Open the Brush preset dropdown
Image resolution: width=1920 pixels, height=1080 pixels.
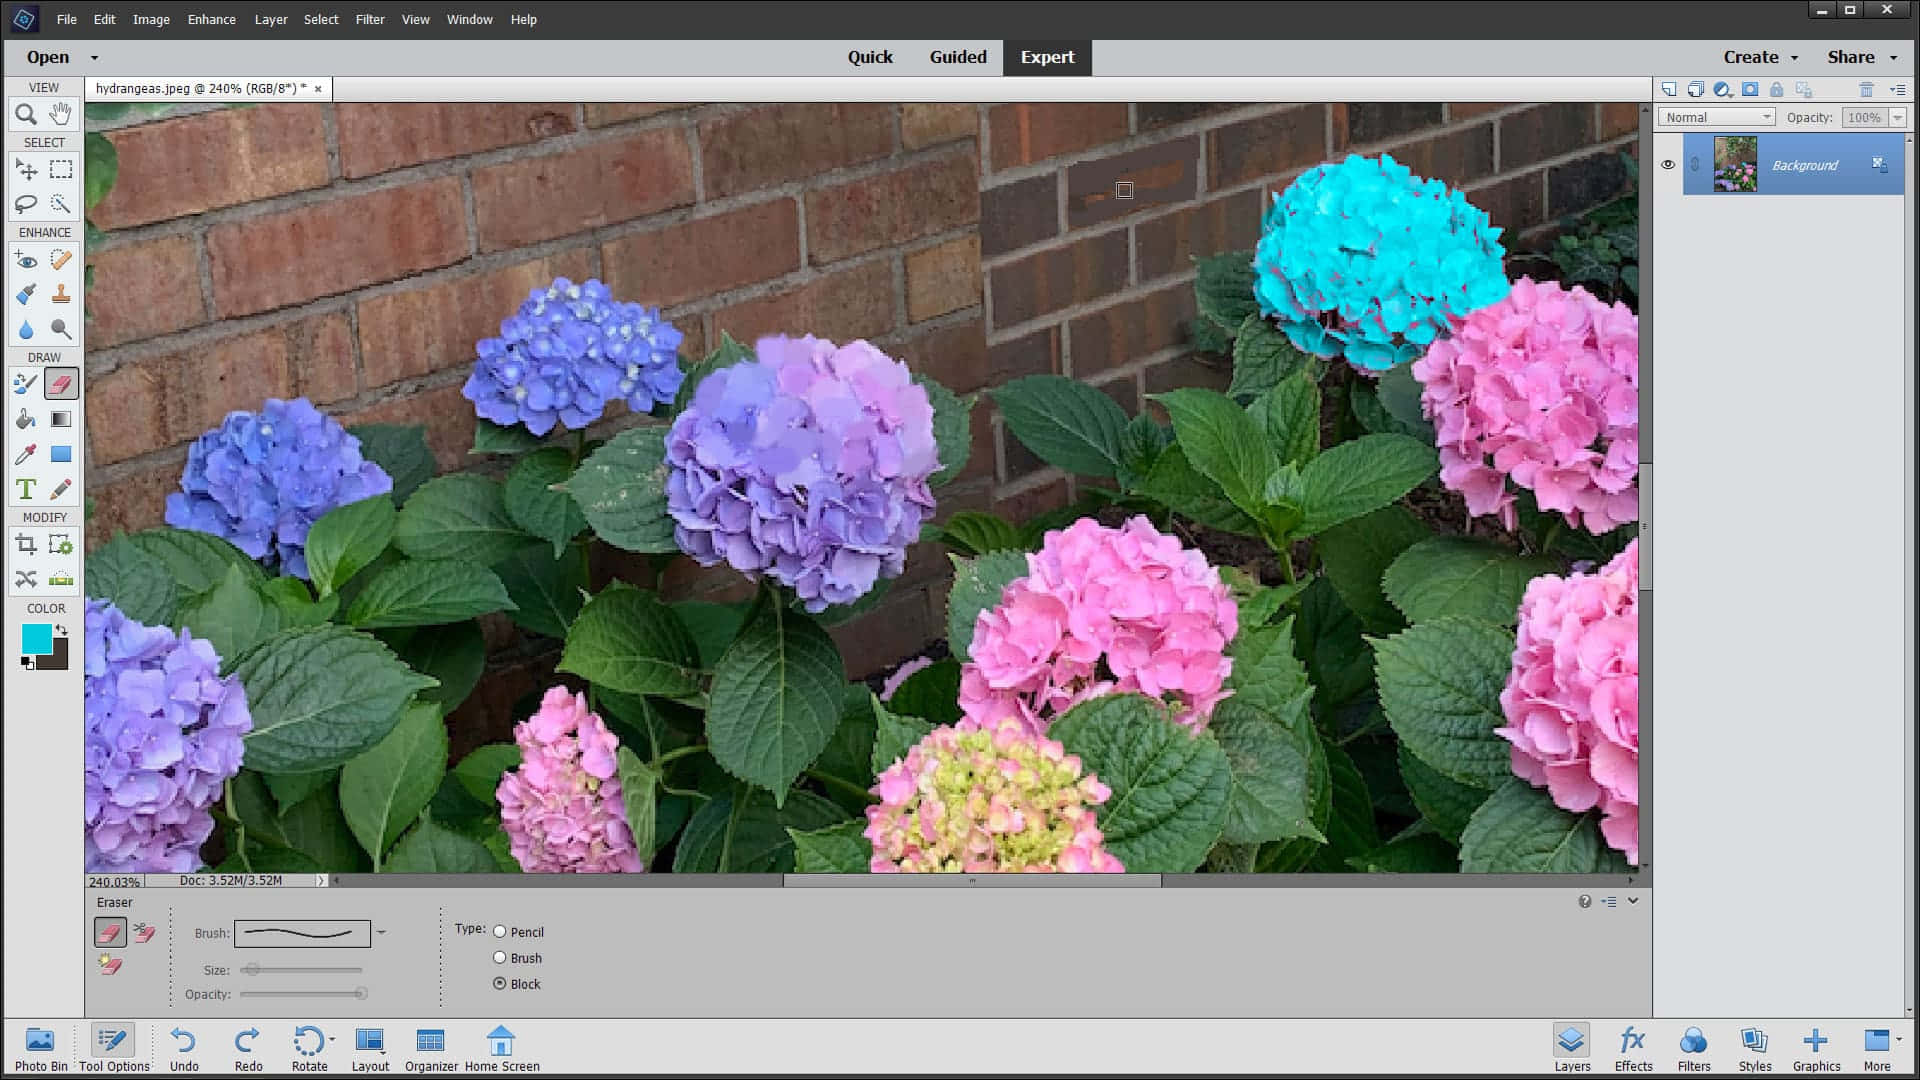tap(381, 934)
